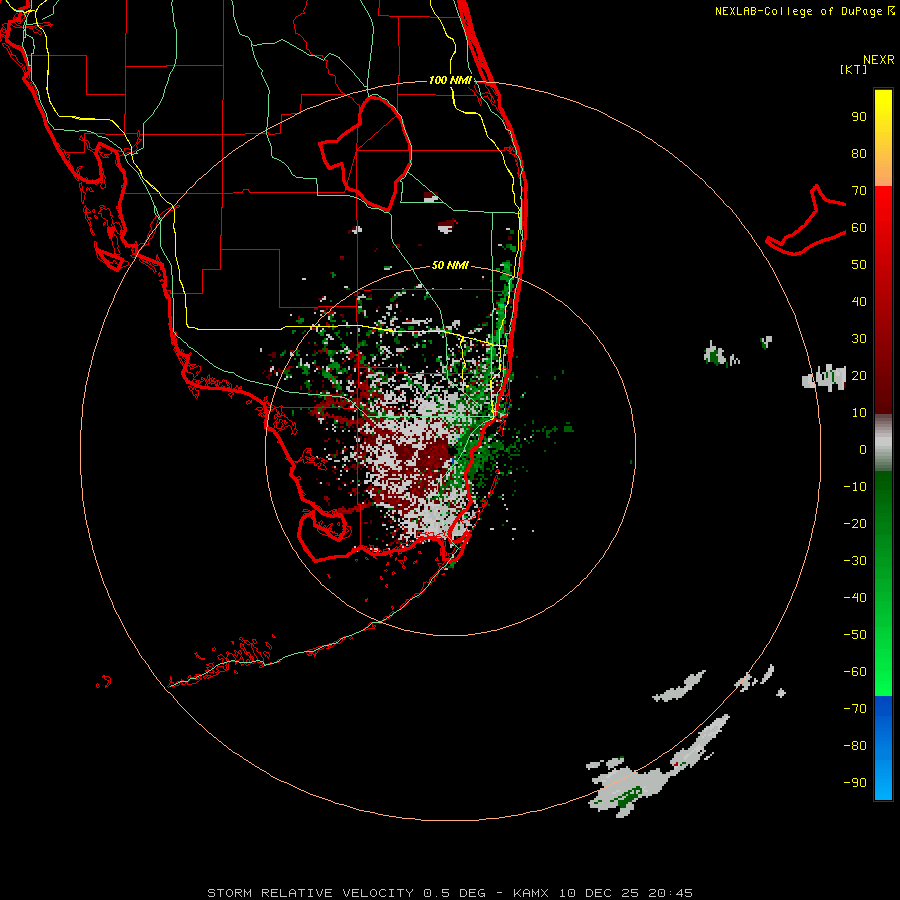
Task: Click the -90 value on velocity scale
Action: point(855,783)
